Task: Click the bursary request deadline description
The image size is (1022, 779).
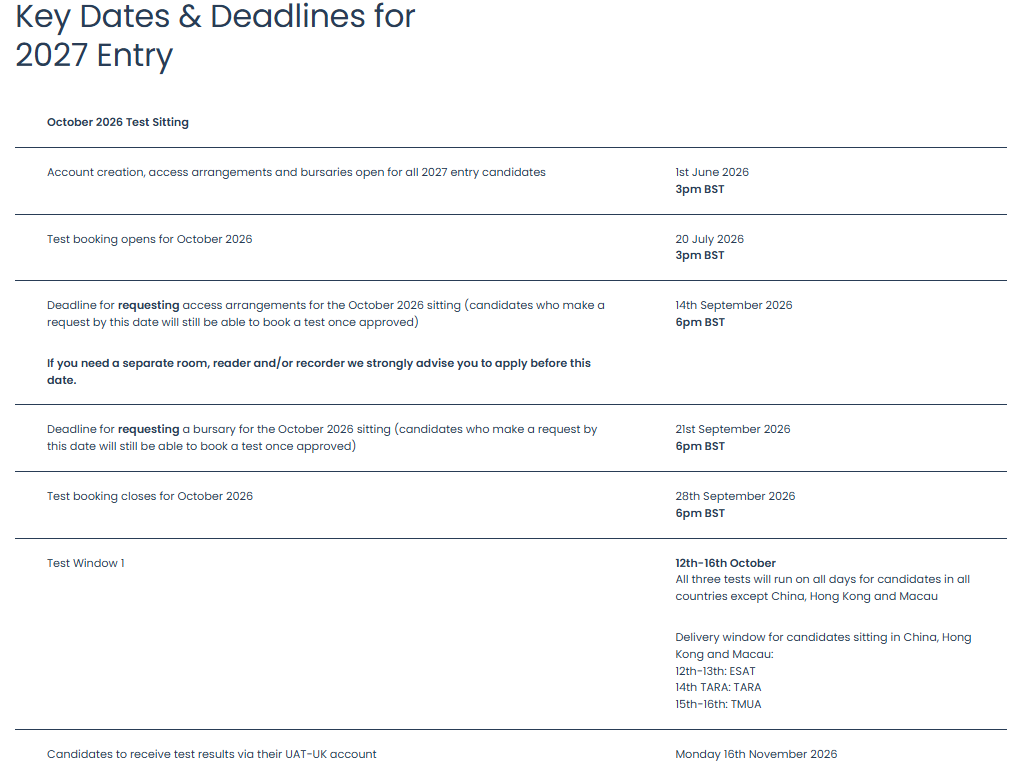Action: tap(322, 437)
